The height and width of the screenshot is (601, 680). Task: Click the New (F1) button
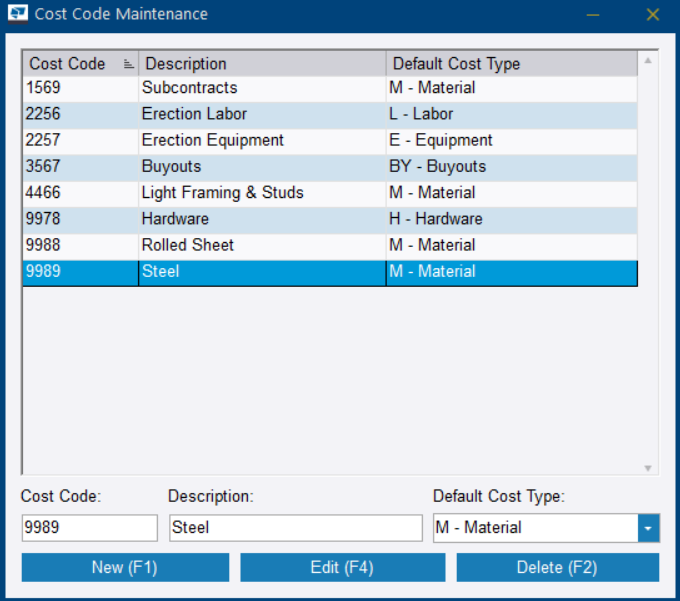tap(125, 567)
